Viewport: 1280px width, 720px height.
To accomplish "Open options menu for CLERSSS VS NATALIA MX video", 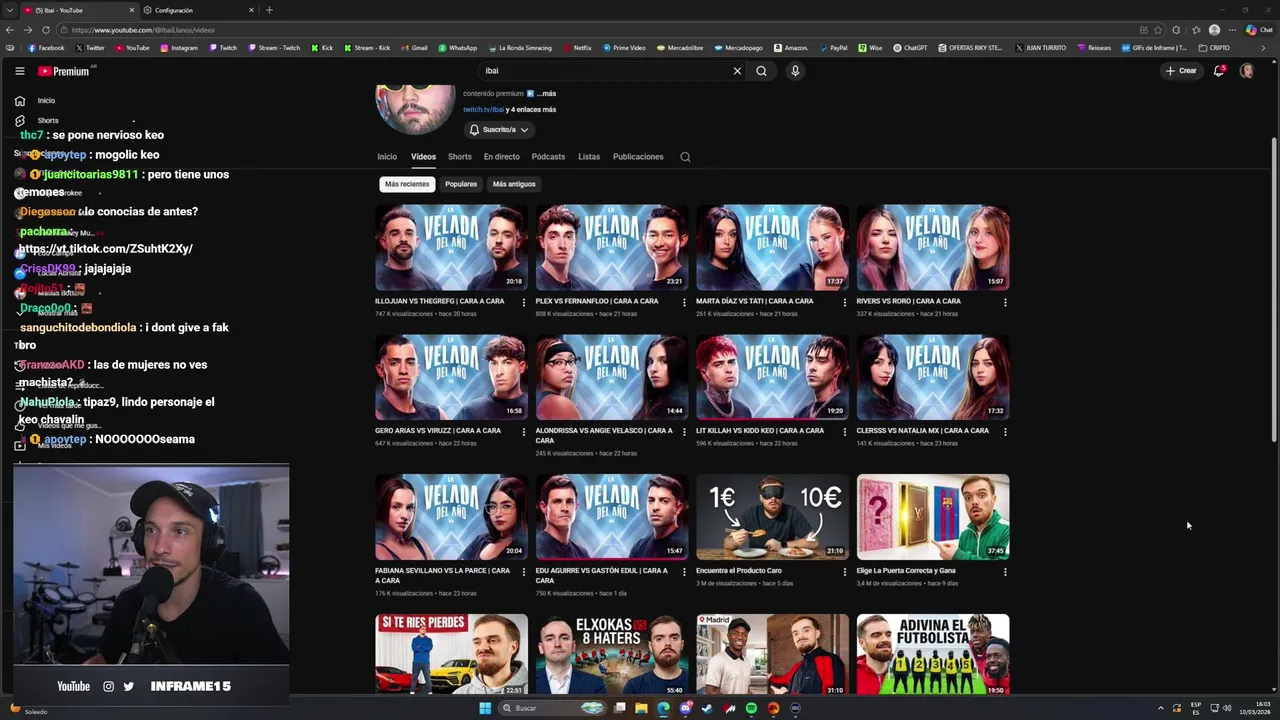I will tap(1005, 432).
